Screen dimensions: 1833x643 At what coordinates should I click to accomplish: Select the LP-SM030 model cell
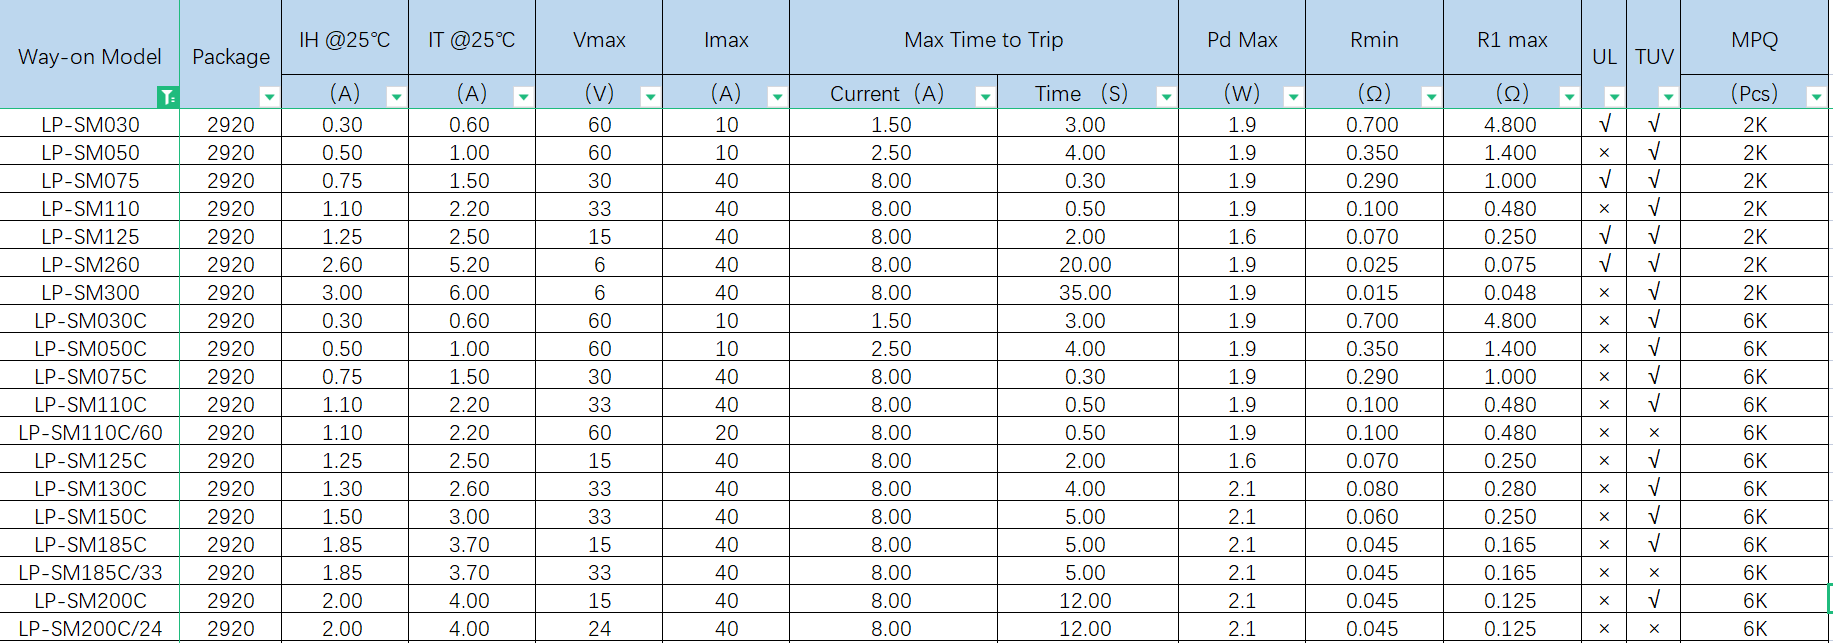[90, 125]
